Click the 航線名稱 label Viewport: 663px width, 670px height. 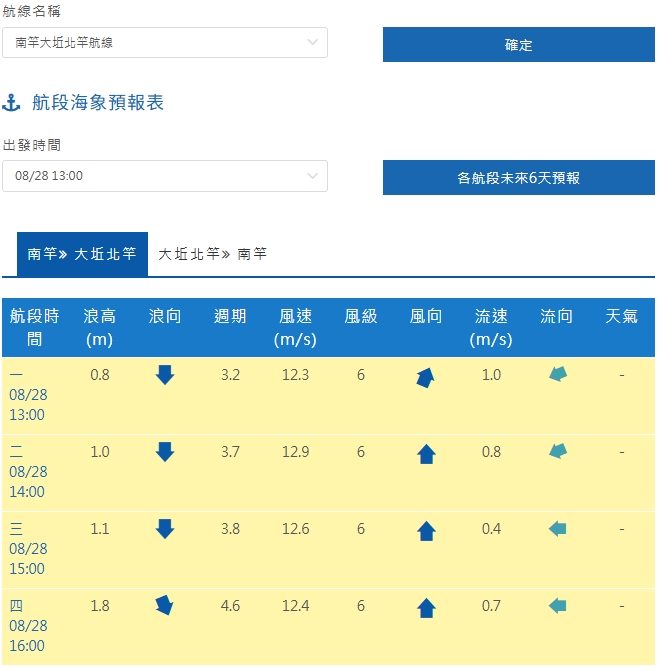coord(32,11)
